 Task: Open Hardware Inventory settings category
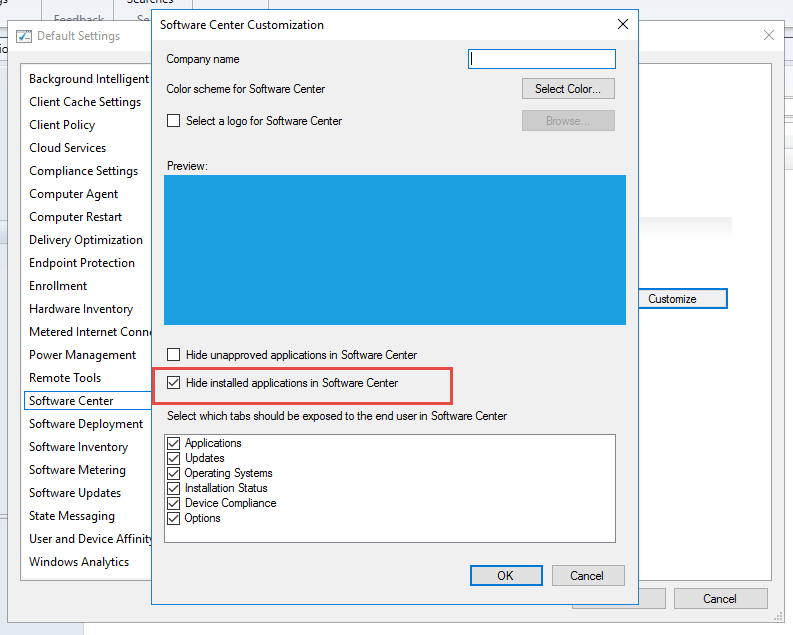pyautogui.click(x=81, y=309)
